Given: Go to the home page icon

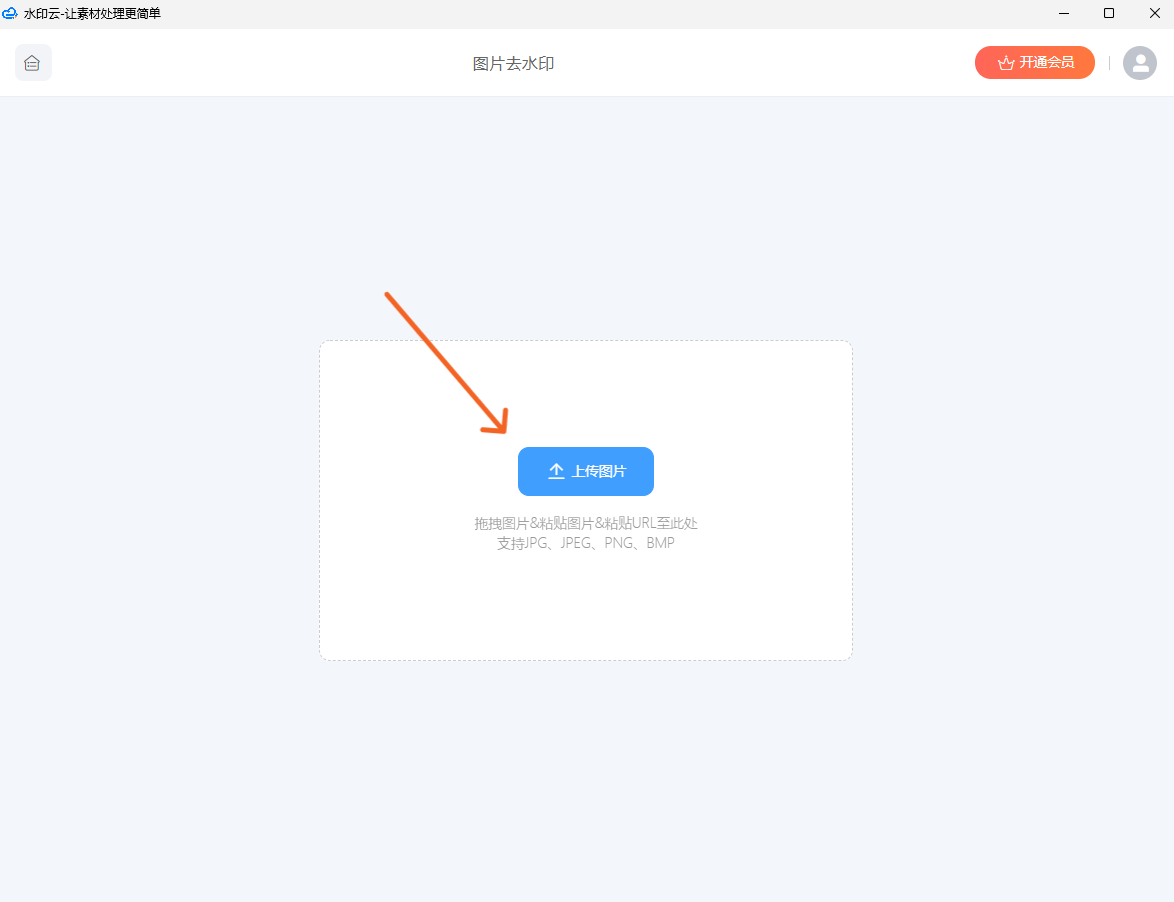Looking at the screenshot, I should pos(33,63).
